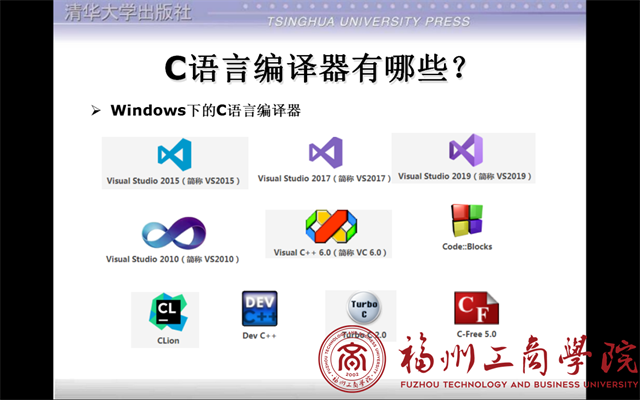Select the Visual Studio 2019 logo icon
This screenshot has width=640, height=400.
click(x=465, y=150)
